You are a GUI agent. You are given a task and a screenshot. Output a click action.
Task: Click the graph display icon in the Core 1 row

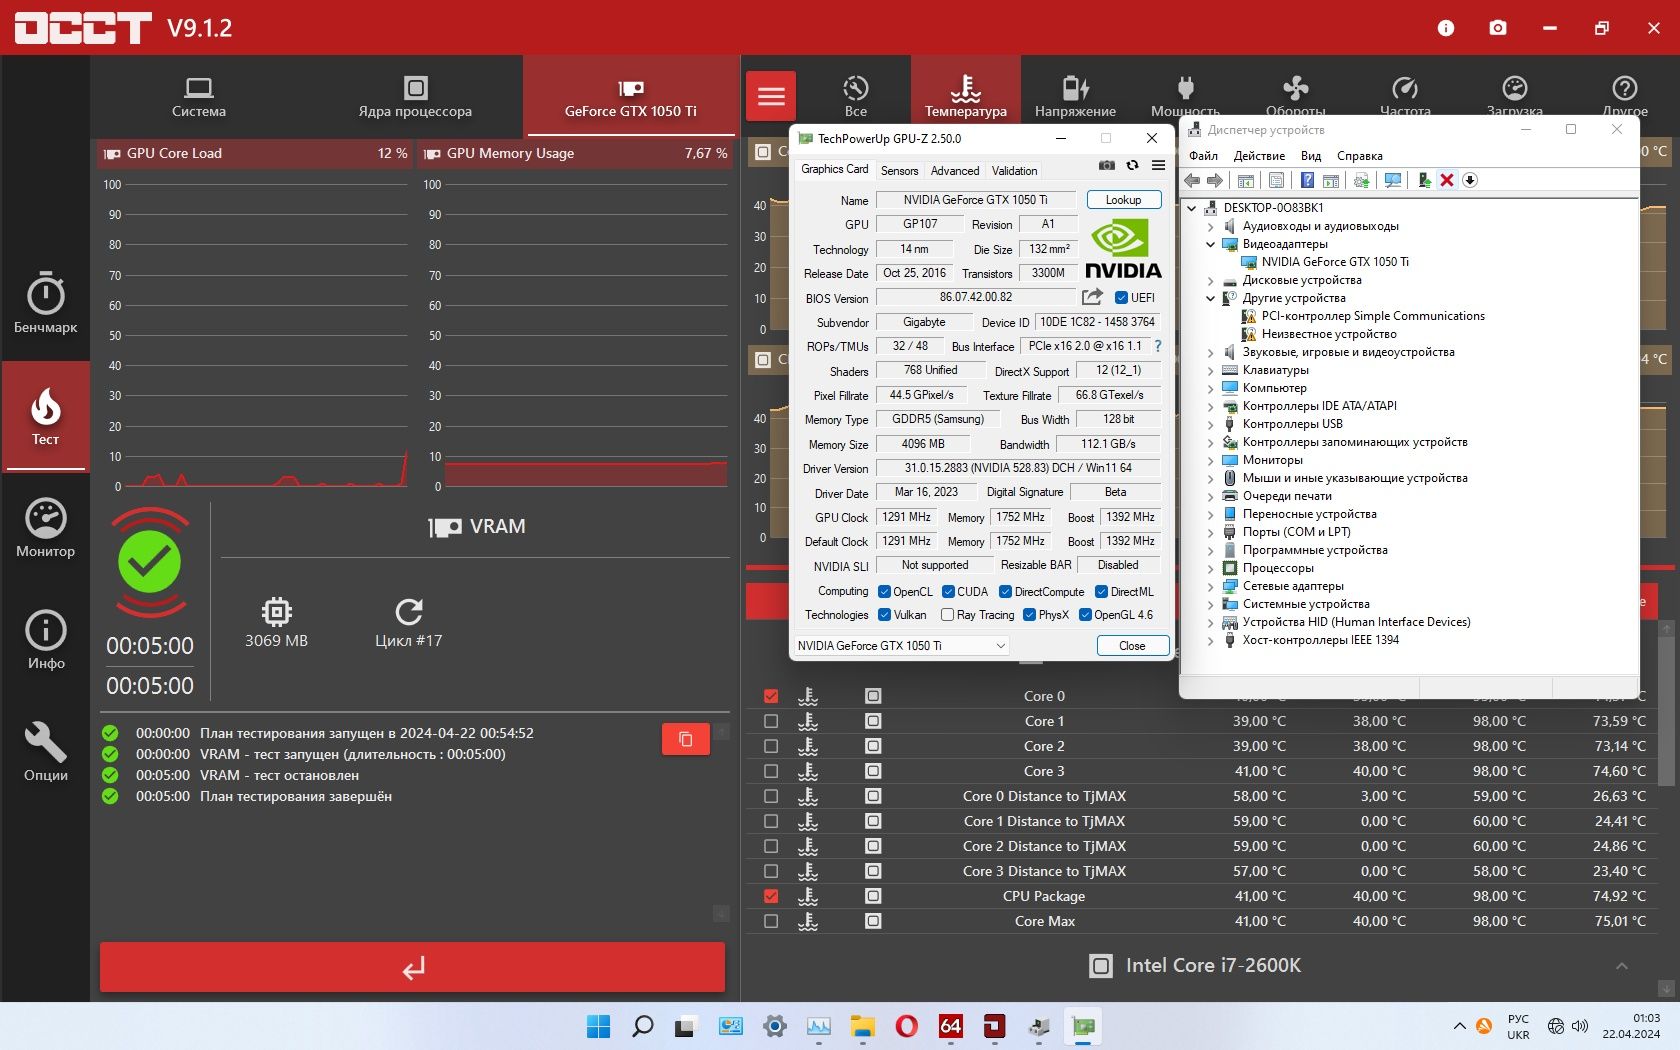[x=873, y=721]
